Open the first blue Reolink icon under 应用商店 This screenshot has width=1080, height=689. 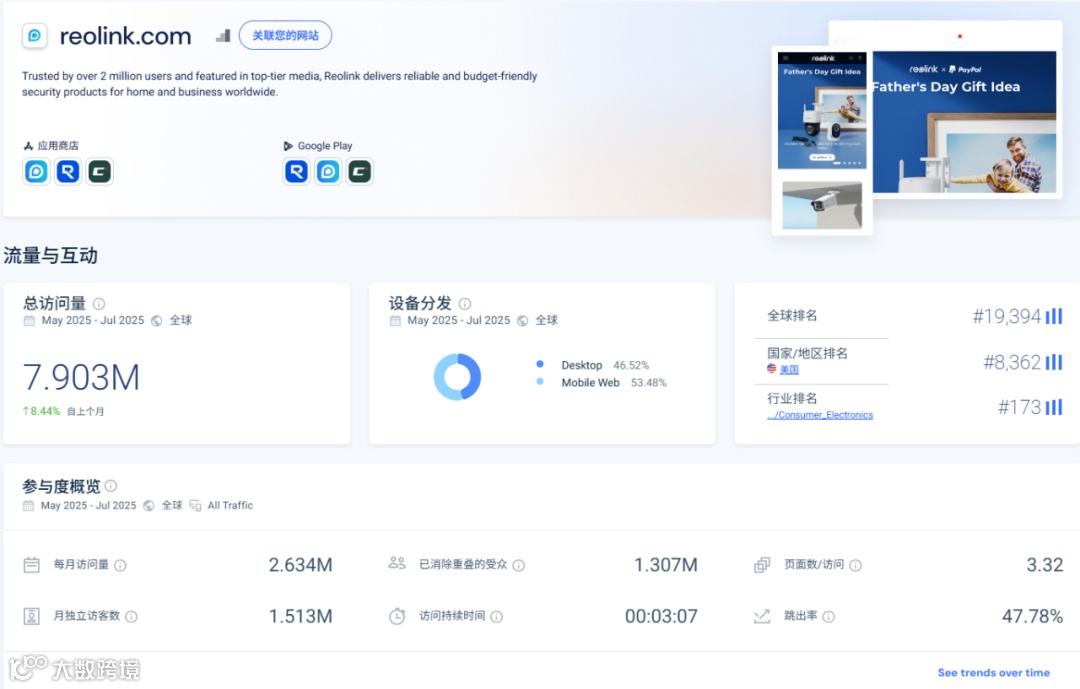(37, 171)
